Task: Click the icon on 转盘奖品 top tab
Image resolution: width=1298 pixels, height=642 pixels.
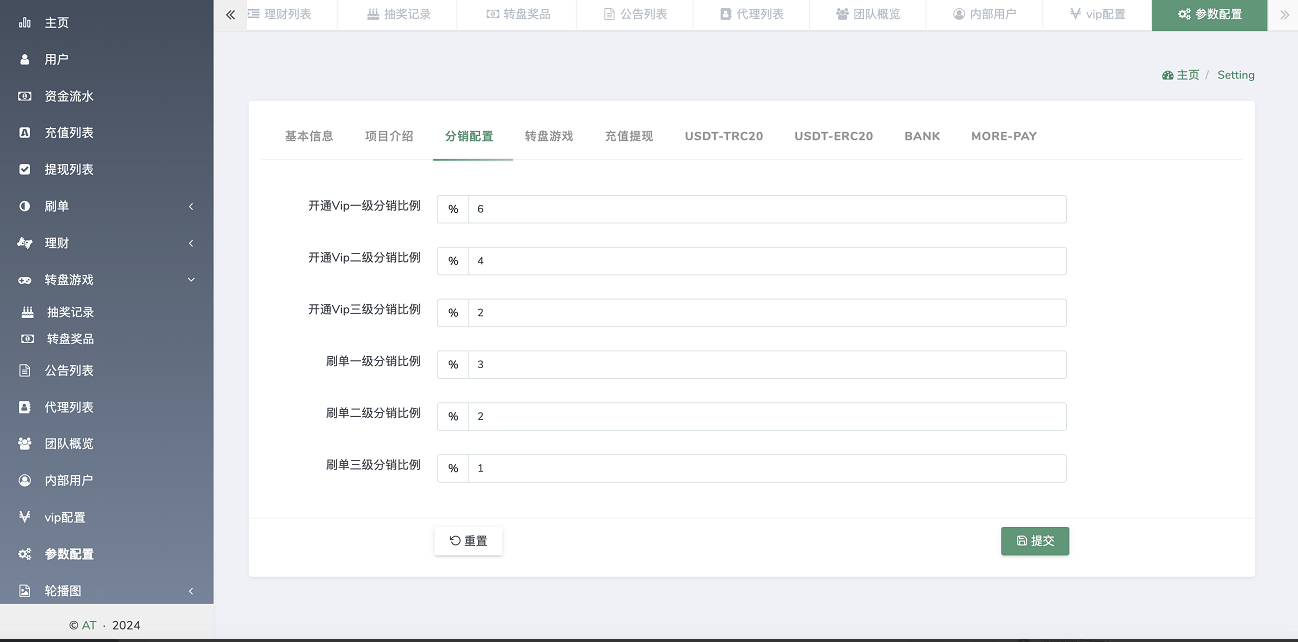Action: click(493, 15)
